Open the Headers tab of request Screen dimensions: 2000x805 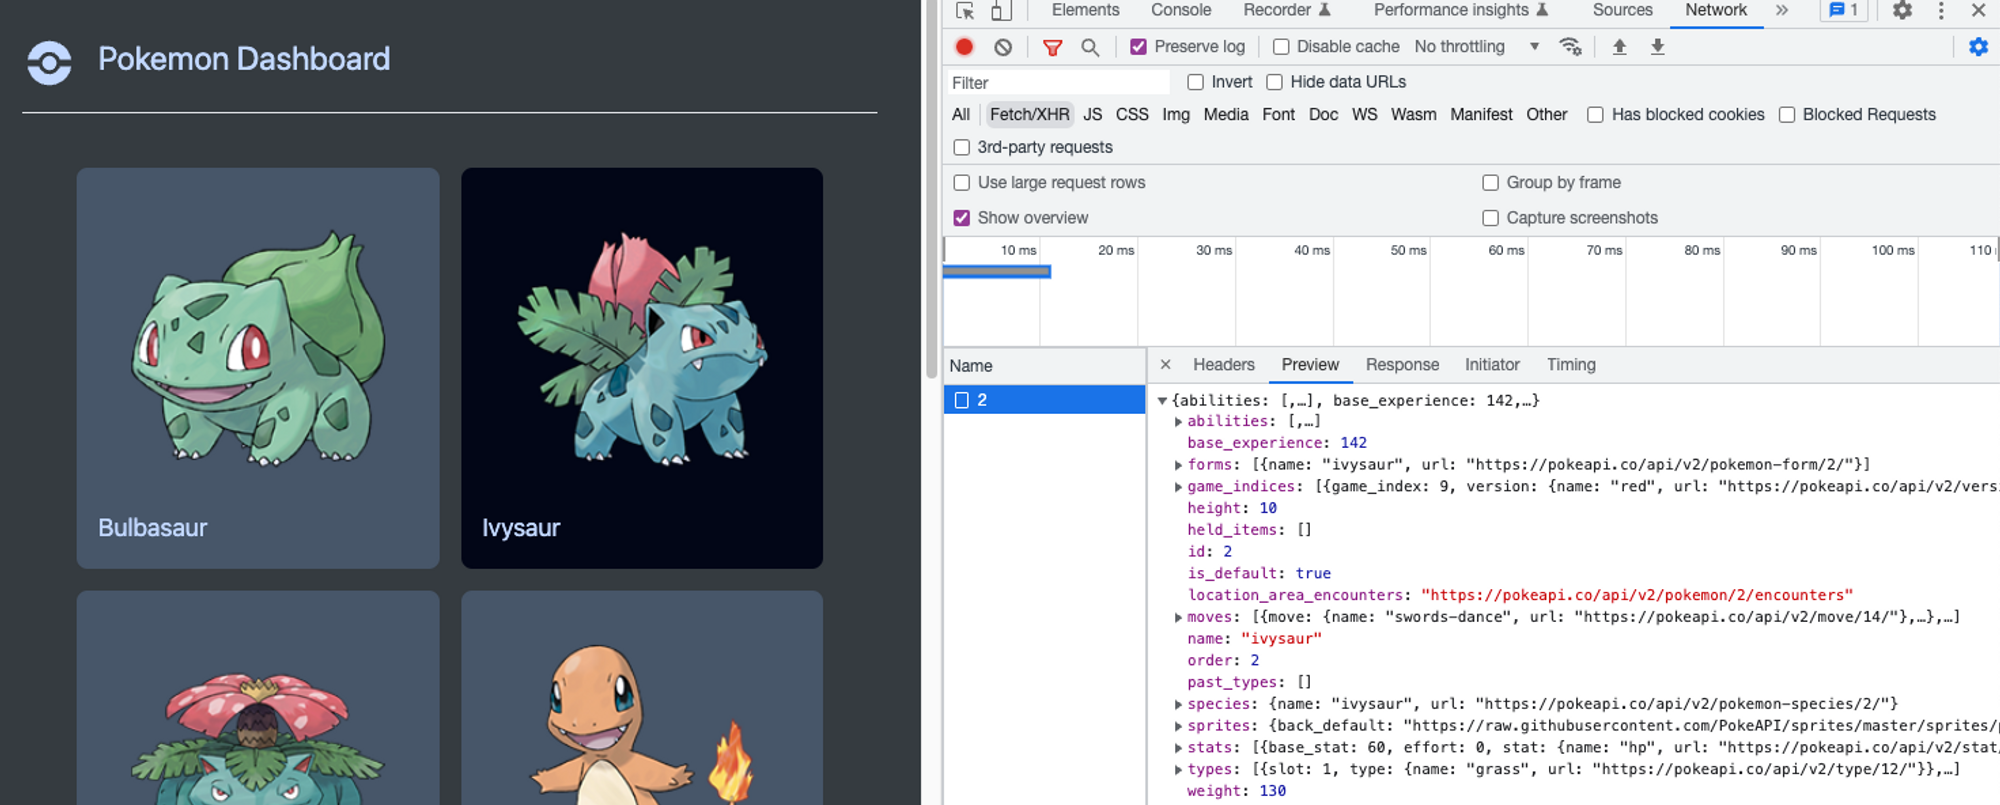(1223, 365)
